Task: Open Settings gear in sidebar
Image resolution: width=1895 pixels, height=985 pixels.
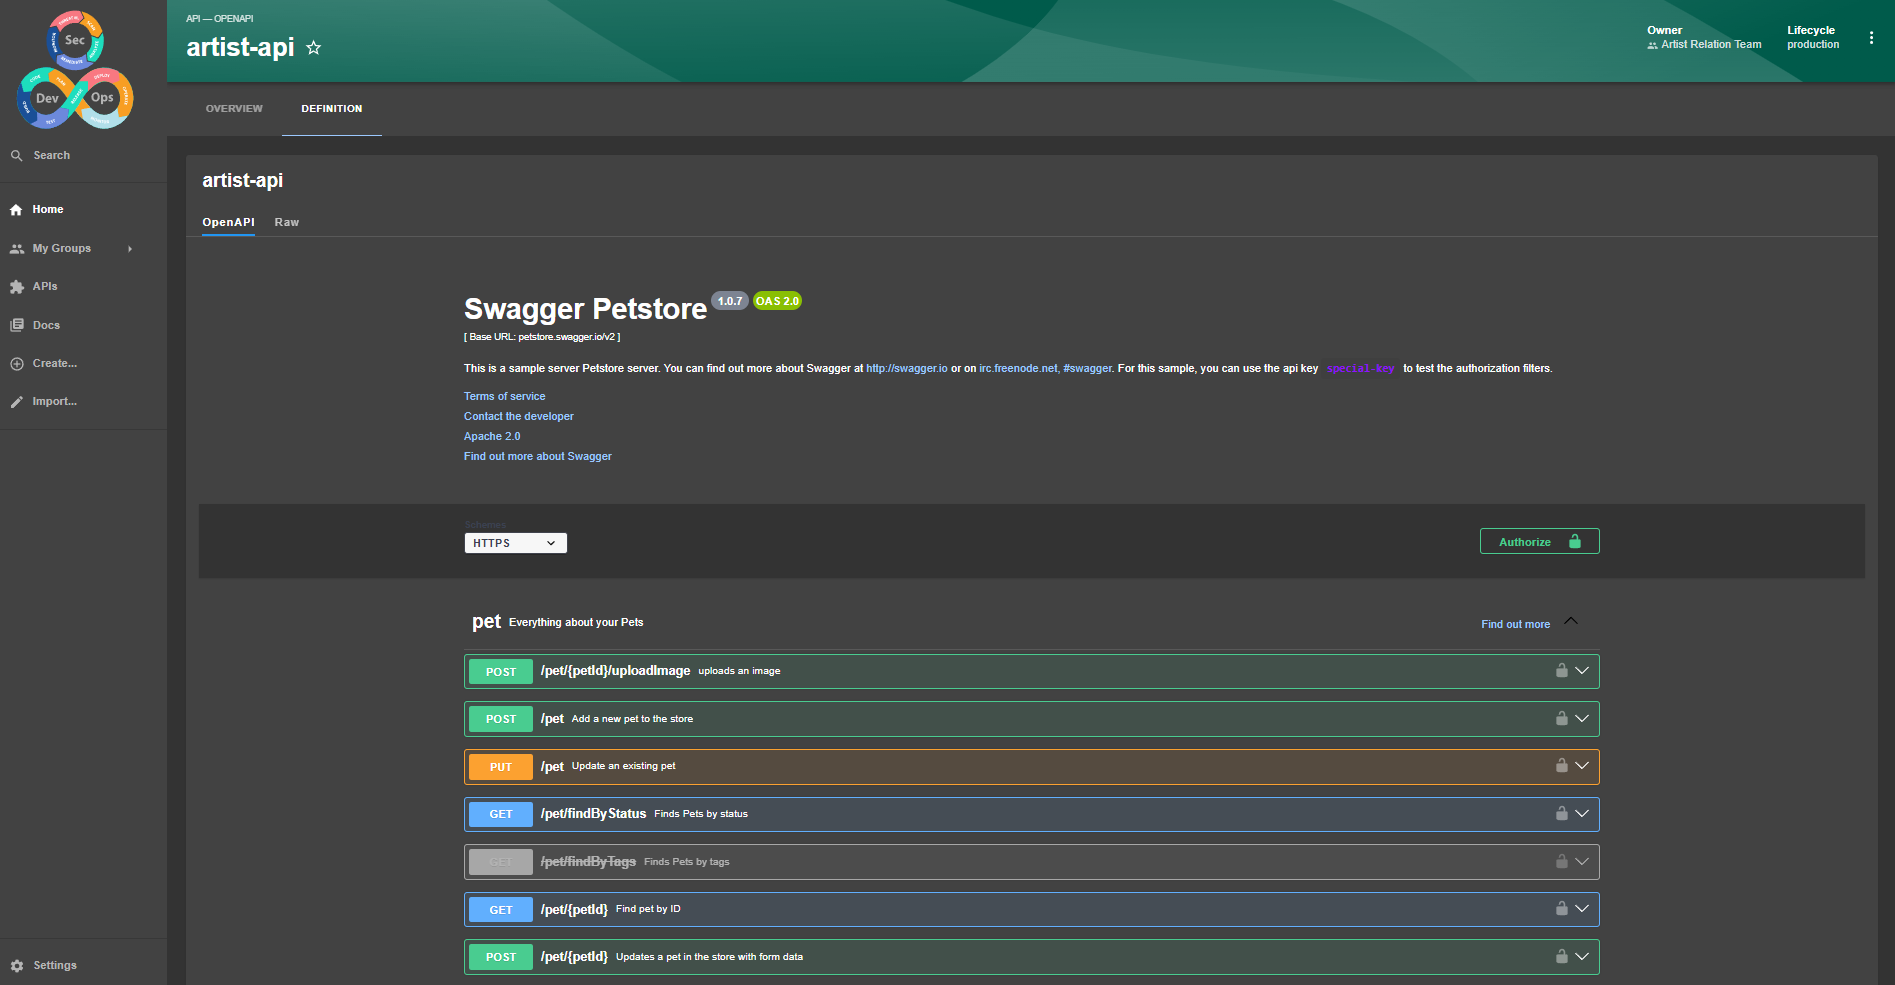Action: (x=17, y=966)
